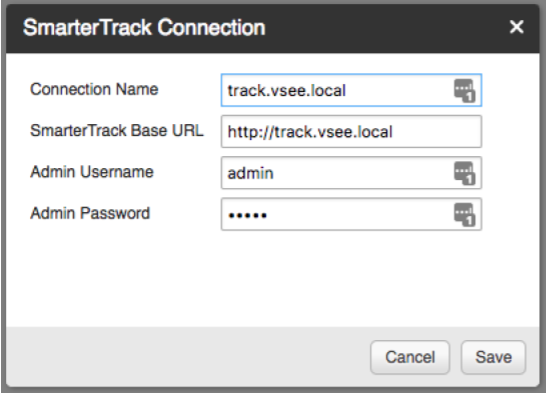Save the SmarterTrack connection settings

tap(493, 357)
